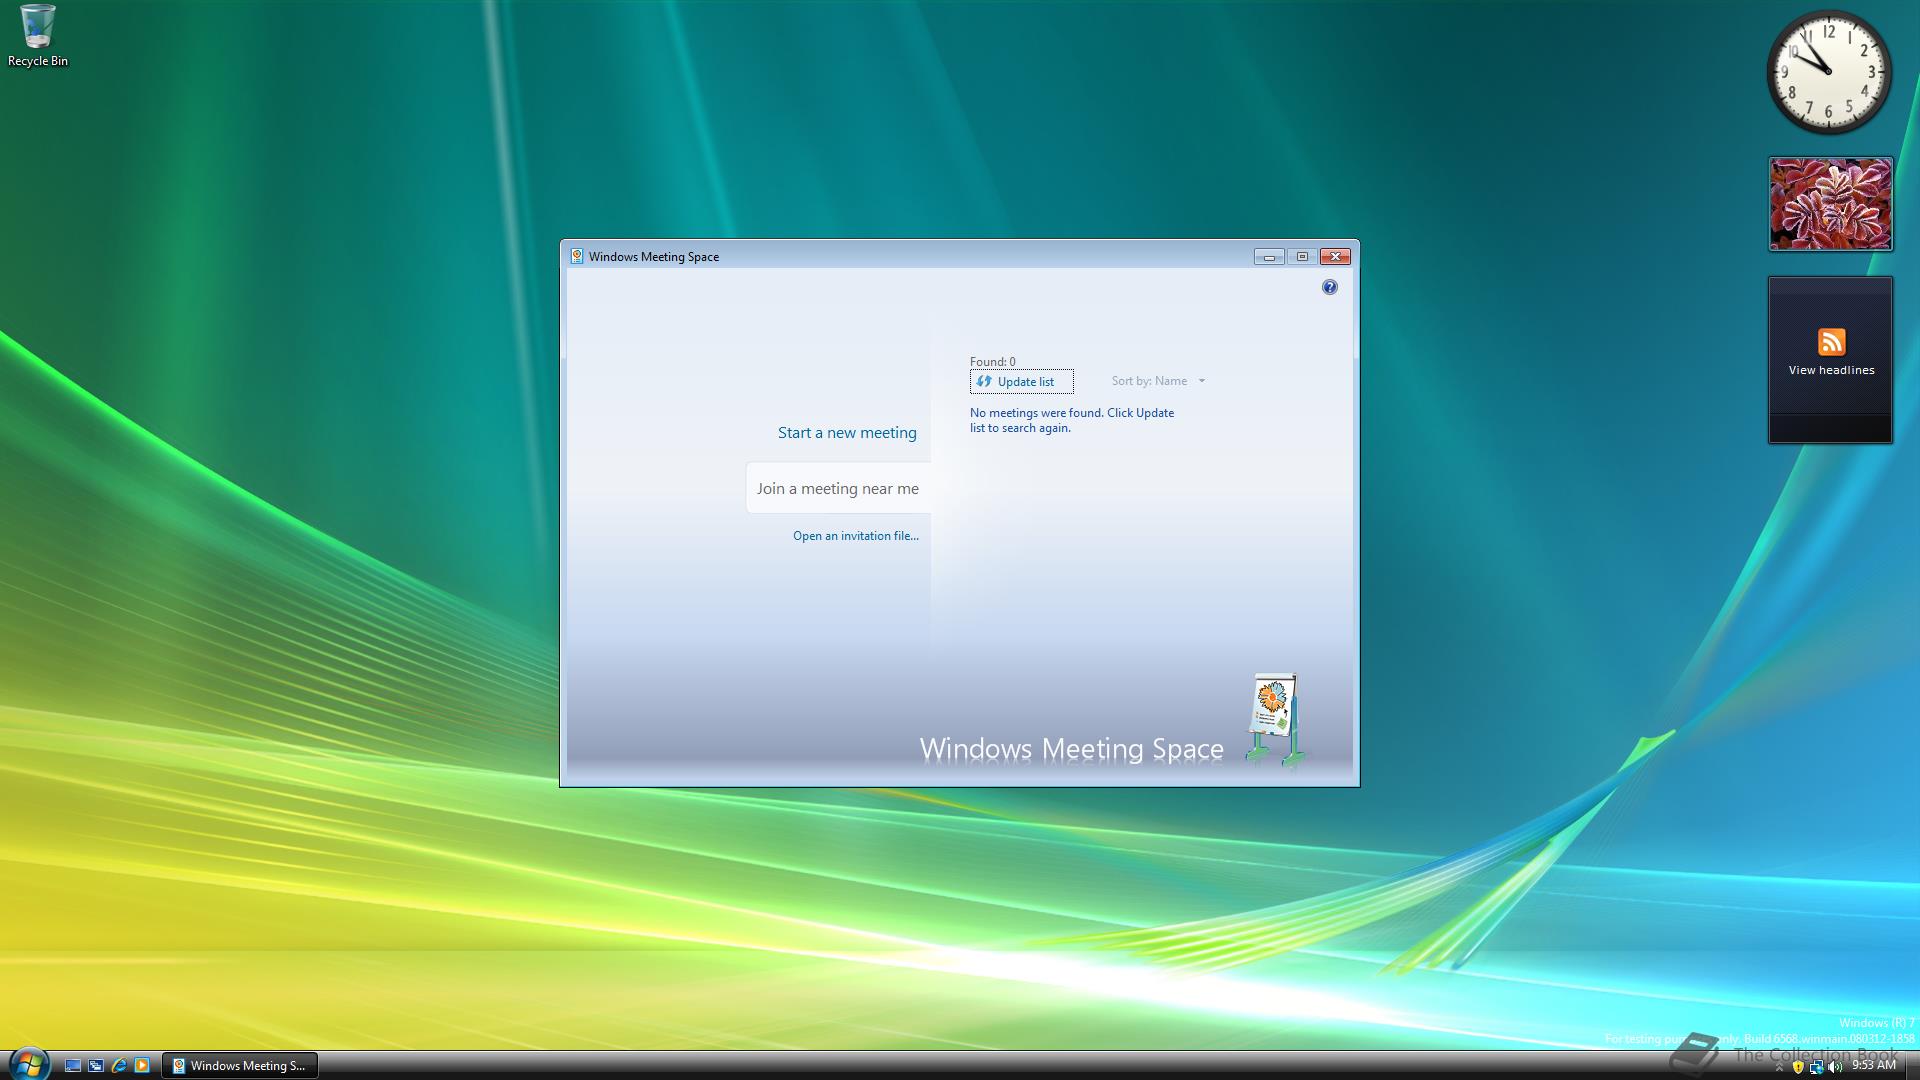1920x1080 pixels.
Task: Click the slideshow flower picture gadget
Action: click(x=1830, y=204)
